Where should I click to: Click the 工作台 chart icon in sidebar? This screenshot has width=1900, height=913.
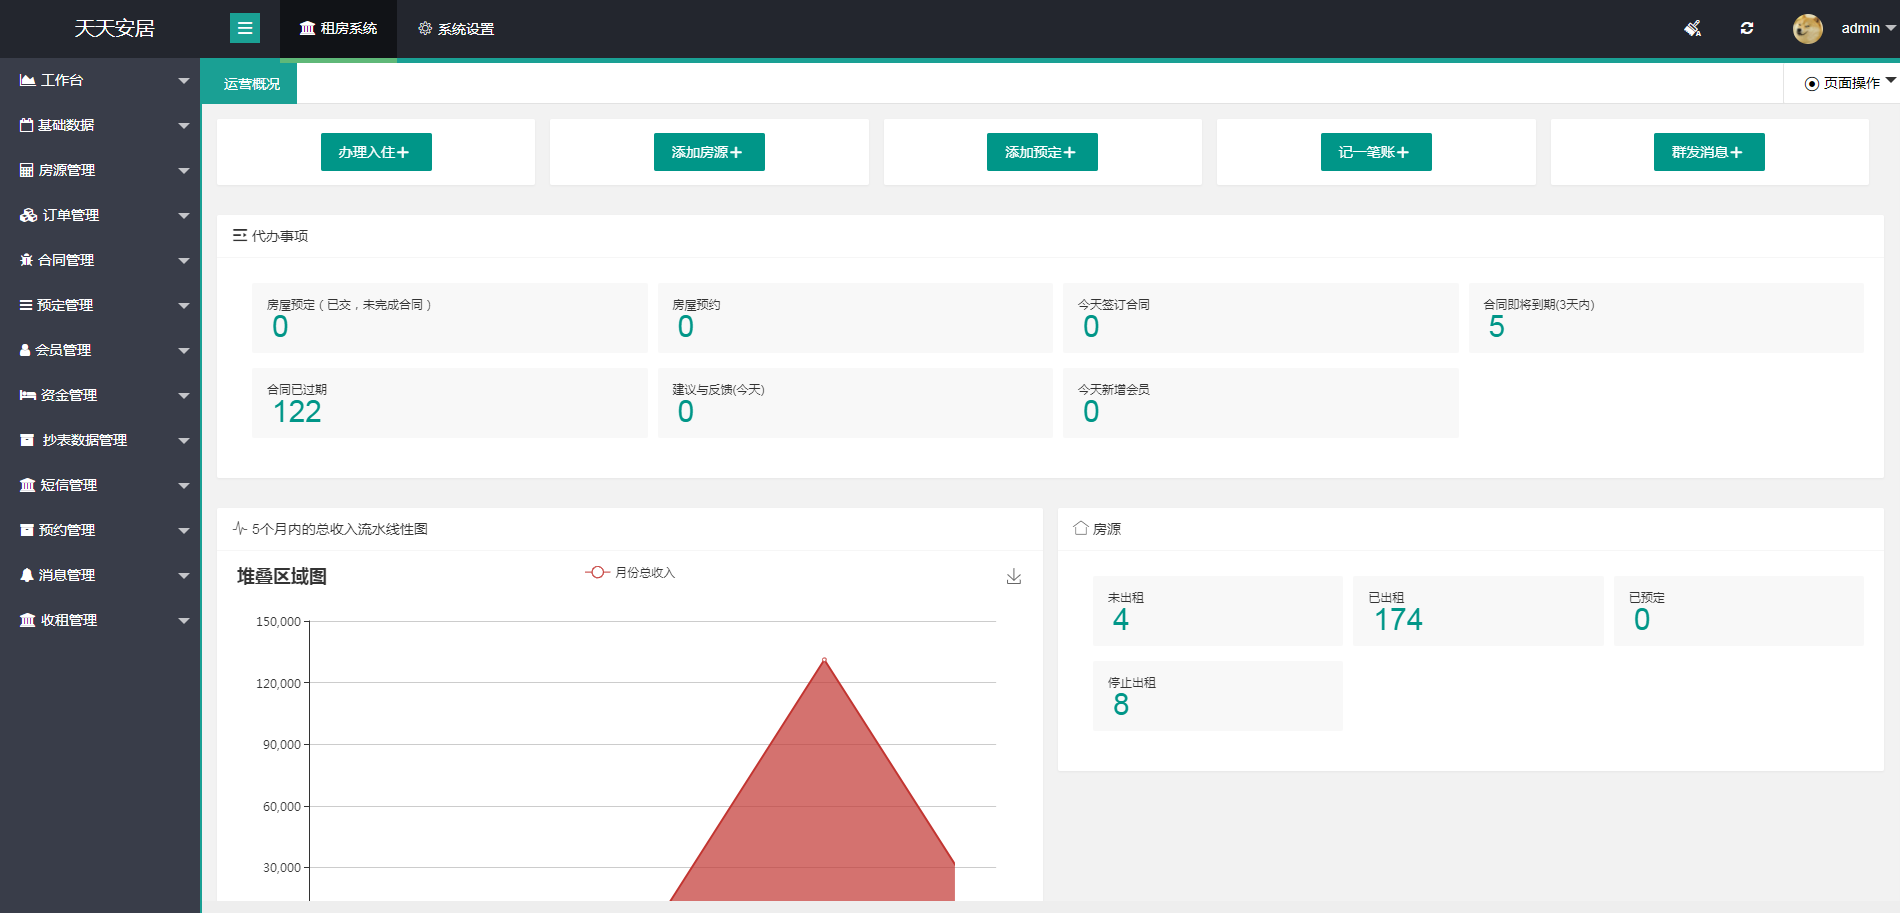[28, 80]
